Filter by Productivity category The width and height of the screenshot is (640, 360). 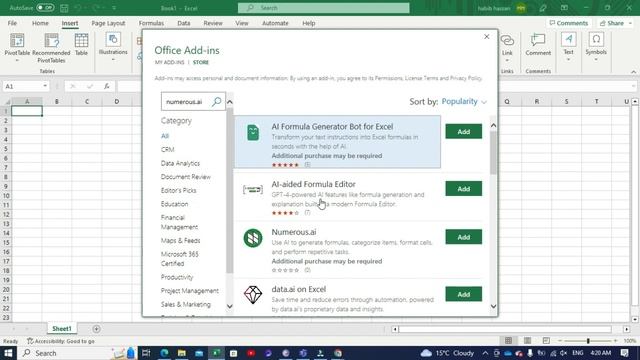177,277
